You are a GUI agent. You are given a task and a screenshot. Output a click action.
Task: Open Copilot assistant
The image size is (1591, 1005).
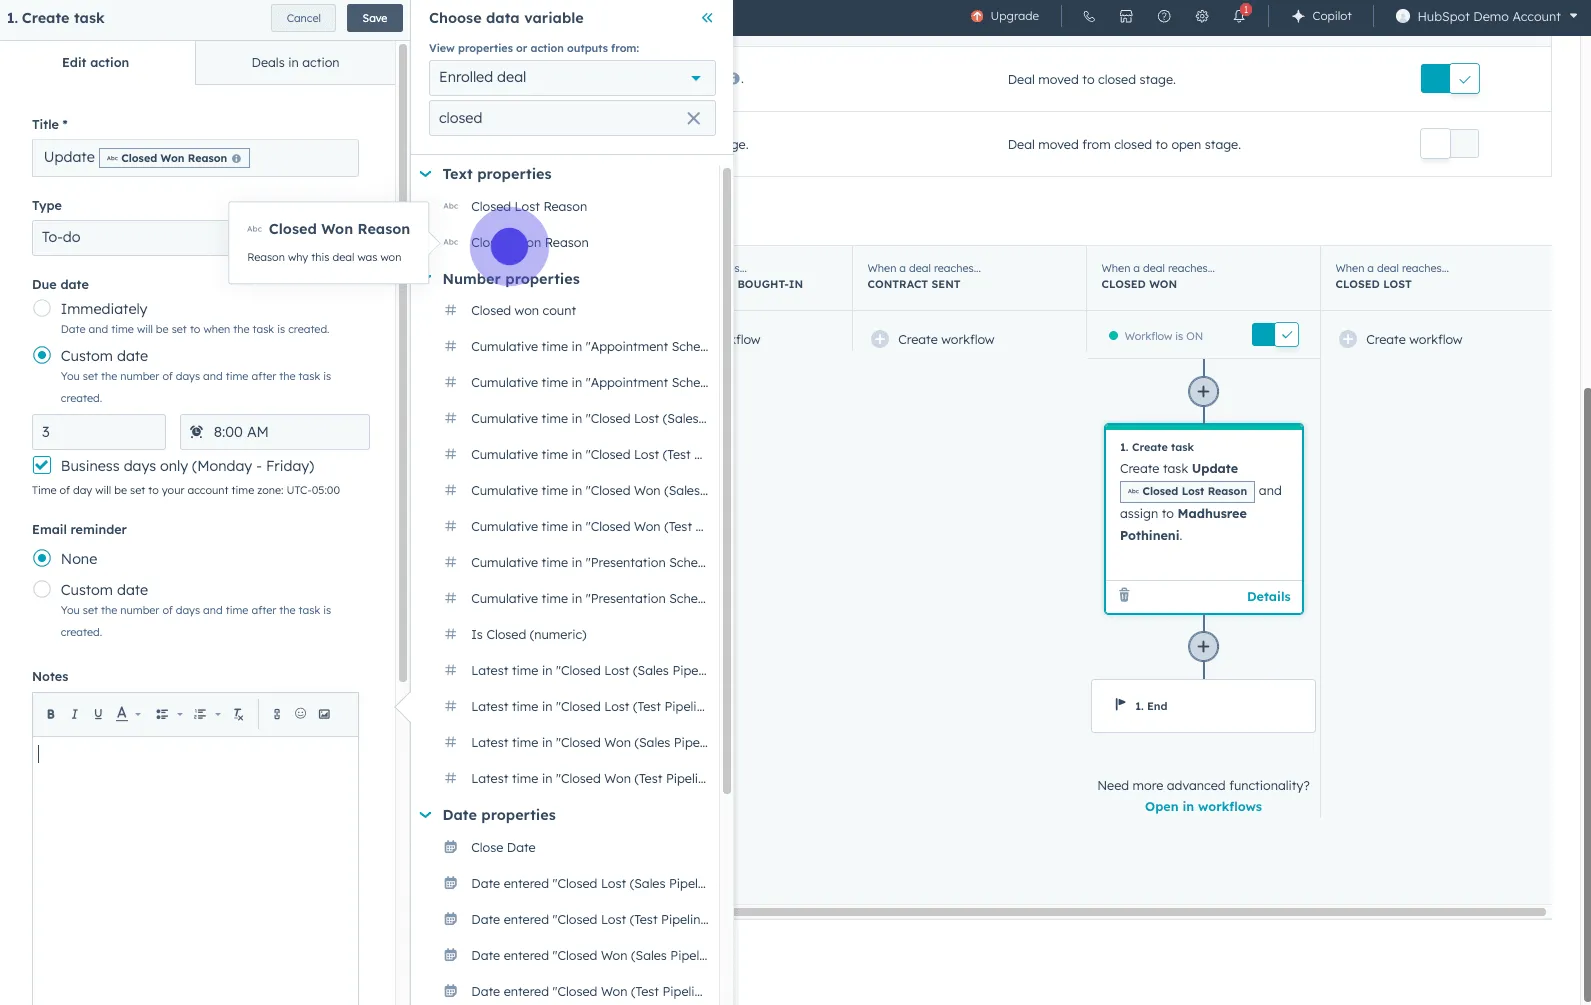coord(1322,16)
